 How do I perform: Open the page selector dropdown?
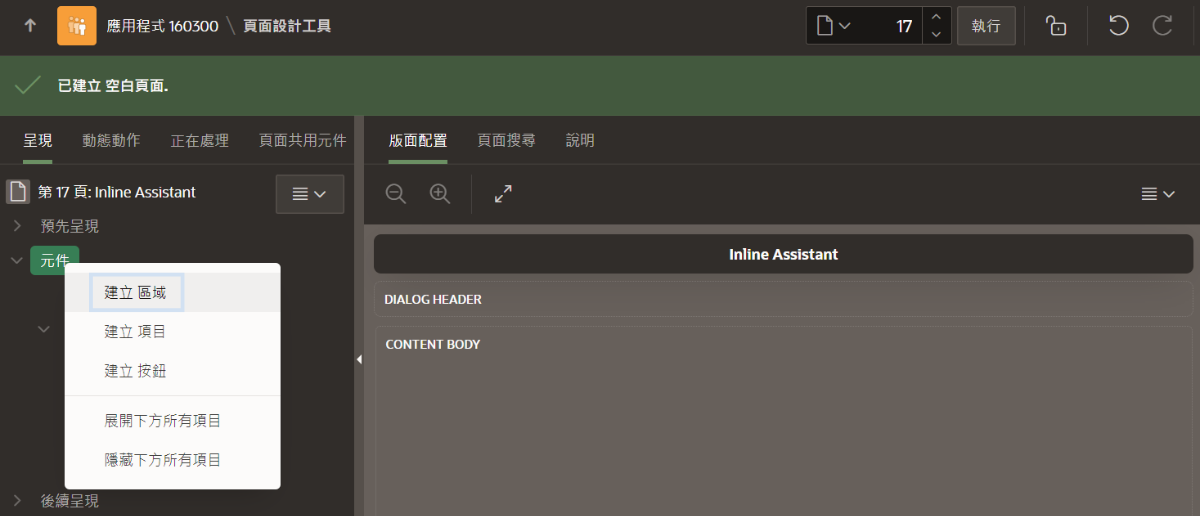coord(833,26)
